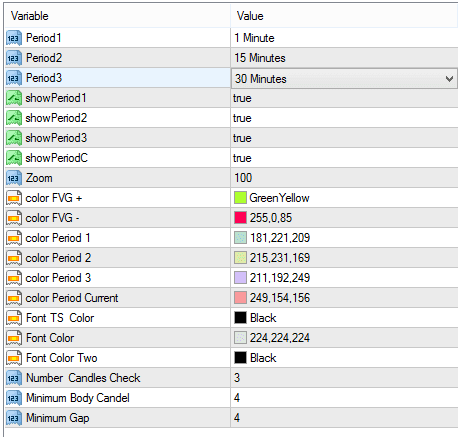The height and width of the screenshot is (437, 458).
Task: Click the color icon beside Font TS Color
Action: 14,318
